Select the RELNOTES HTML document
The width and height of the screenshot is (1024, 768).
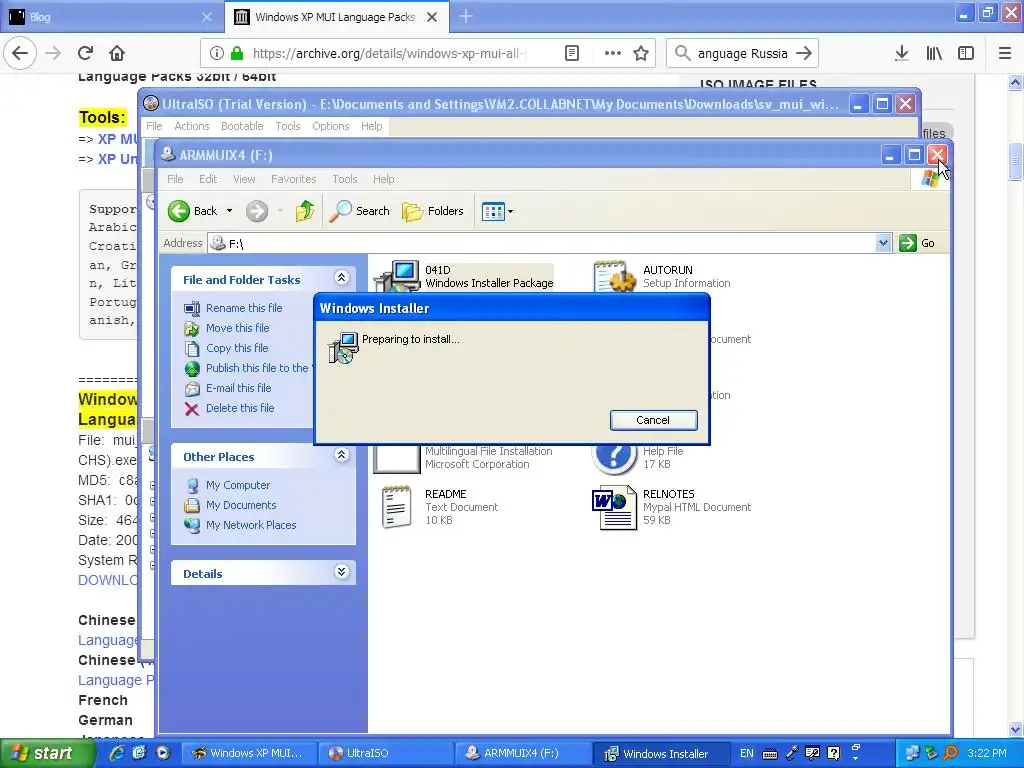coord(671,507)
